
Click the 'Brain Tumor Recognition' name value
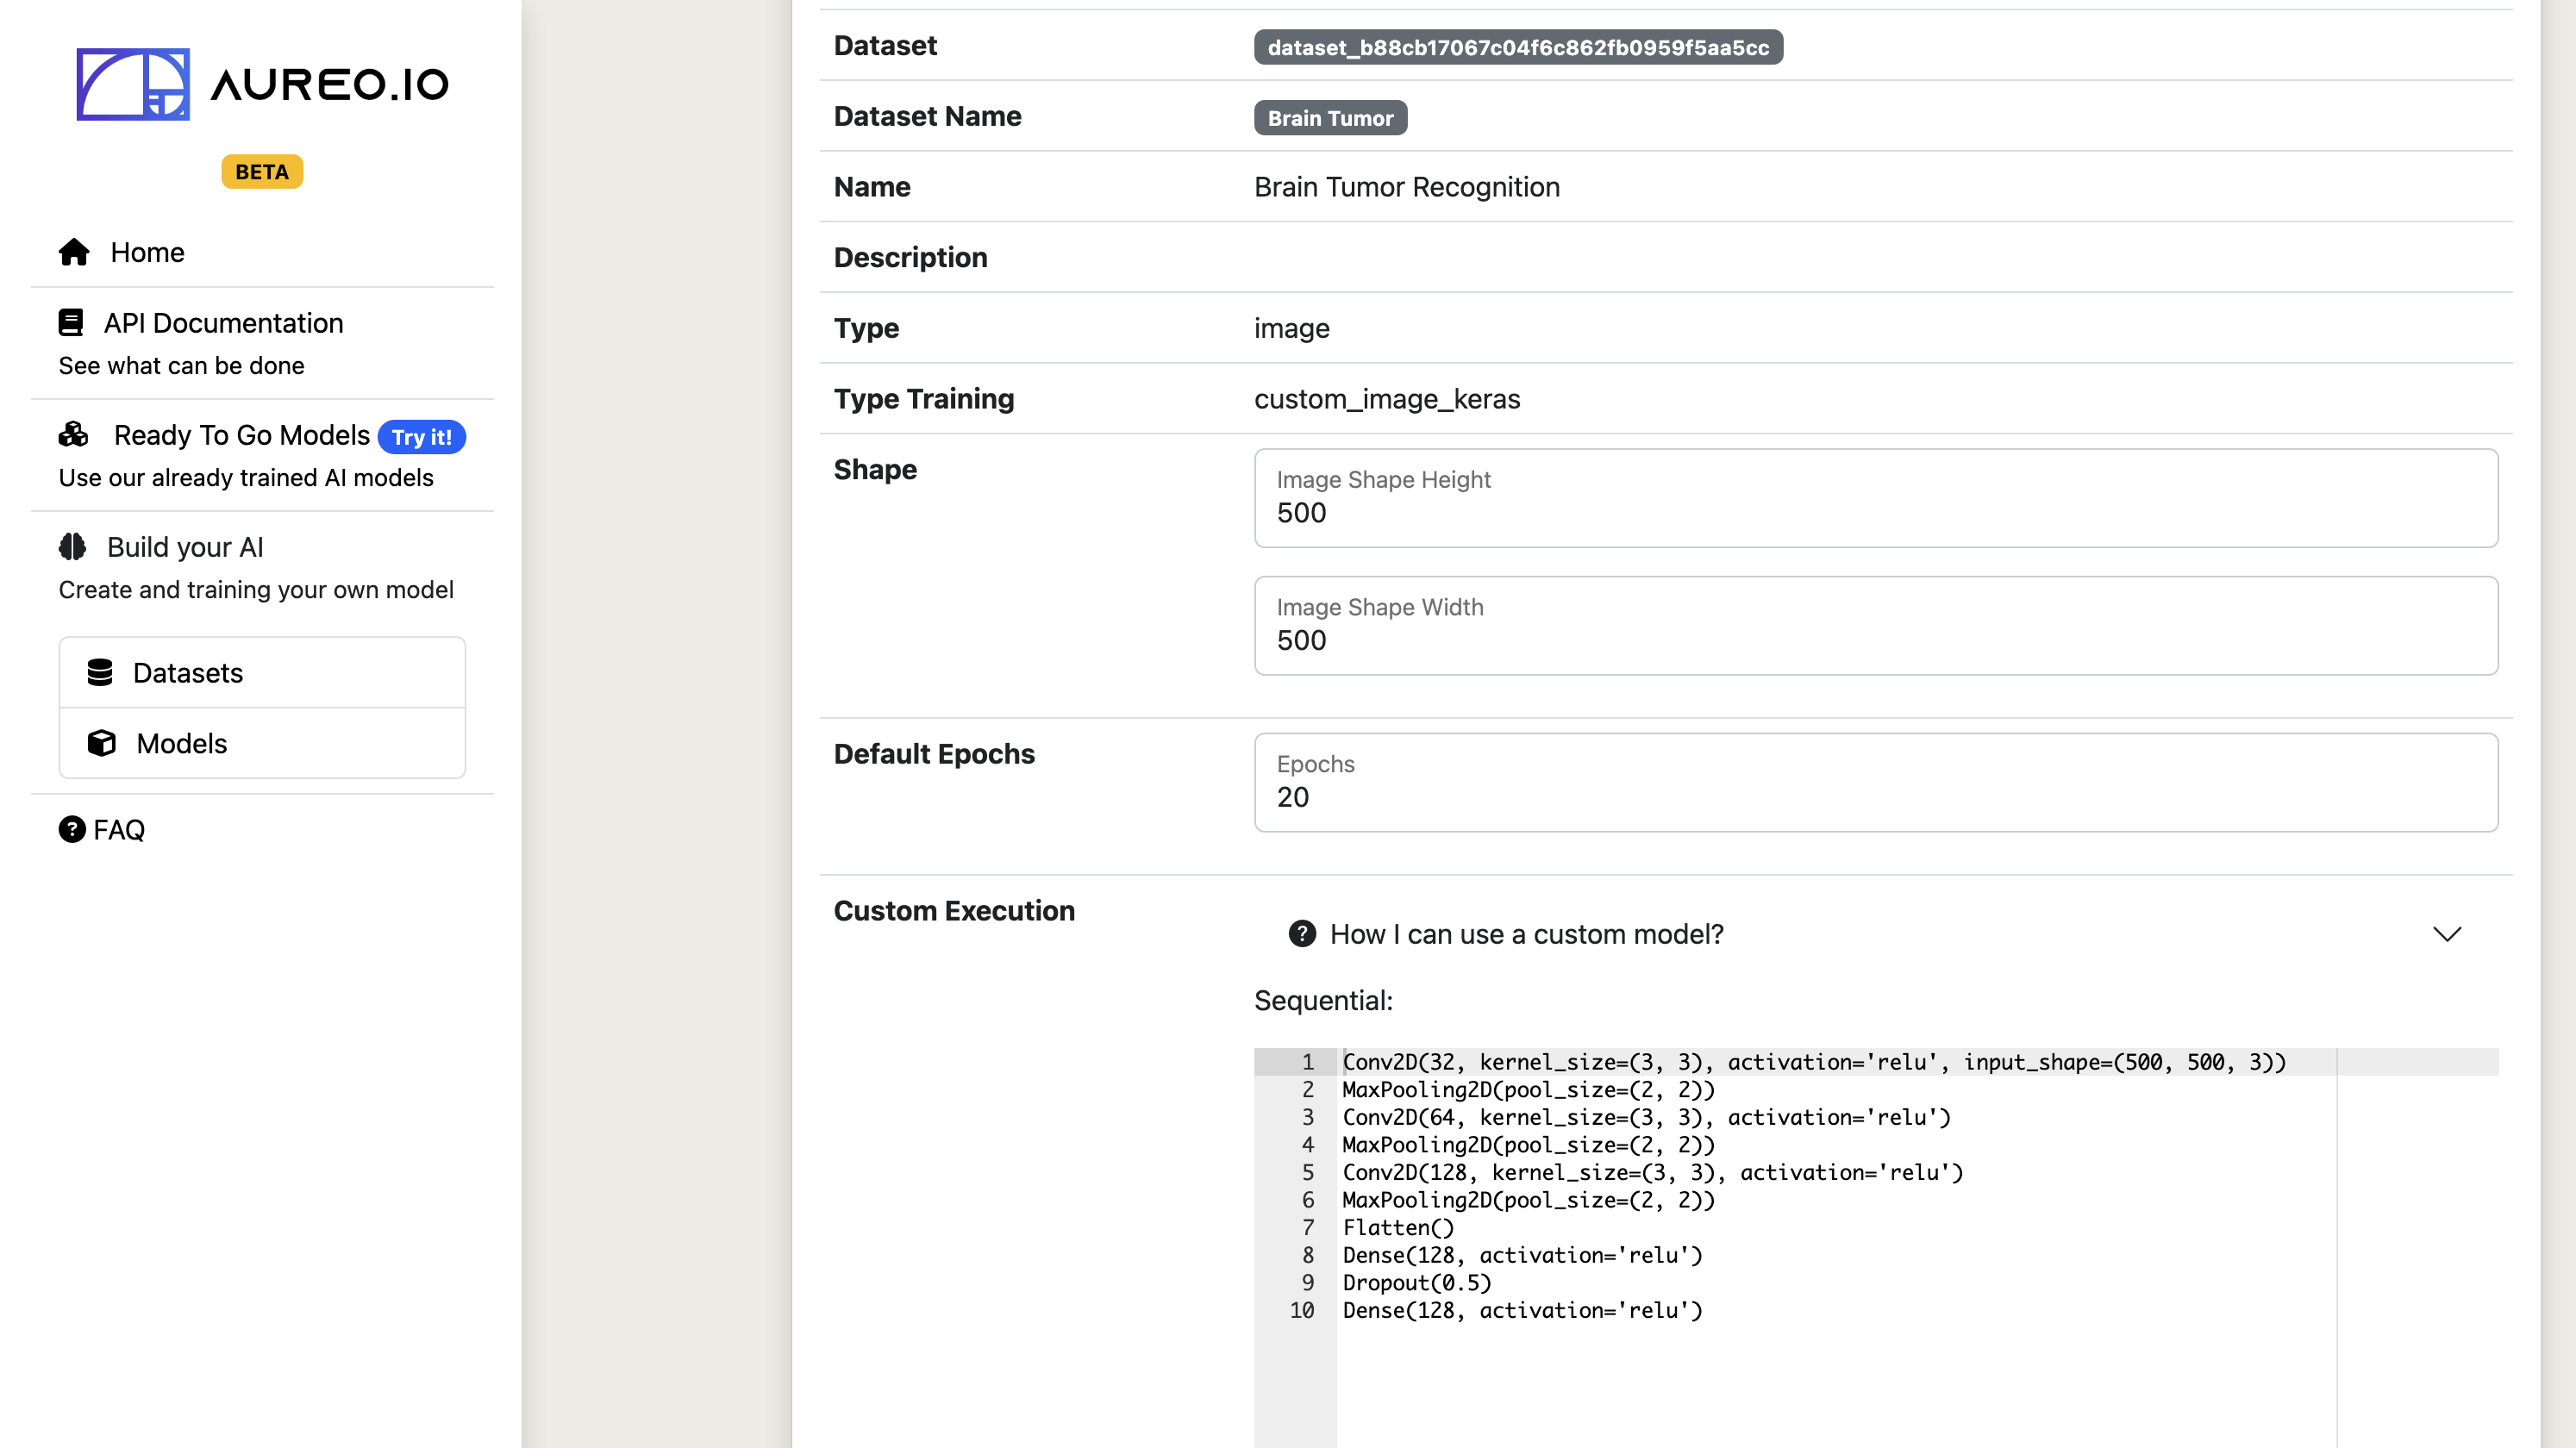click(x=1406, y=187)
